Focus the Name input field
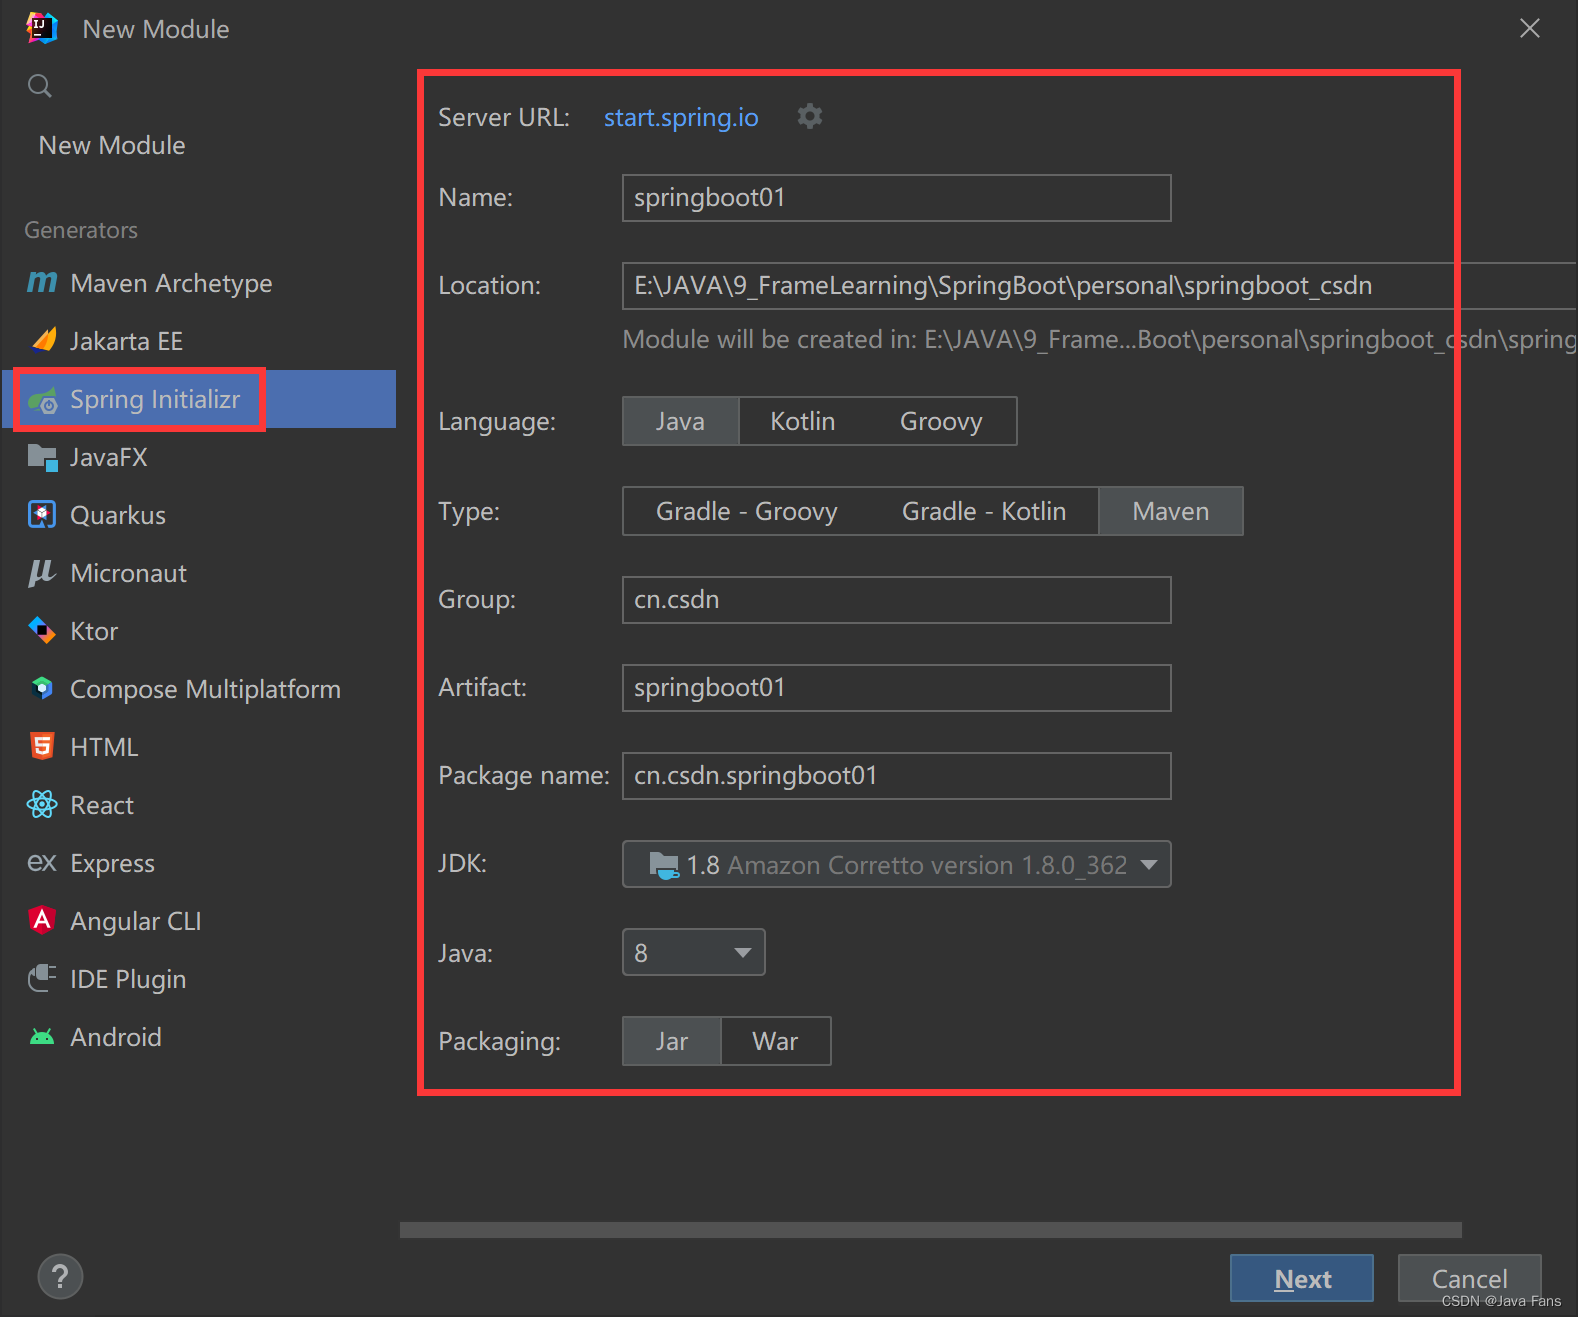The width and height of the screenshot is (1578, 1317). [x=896, y=198]
